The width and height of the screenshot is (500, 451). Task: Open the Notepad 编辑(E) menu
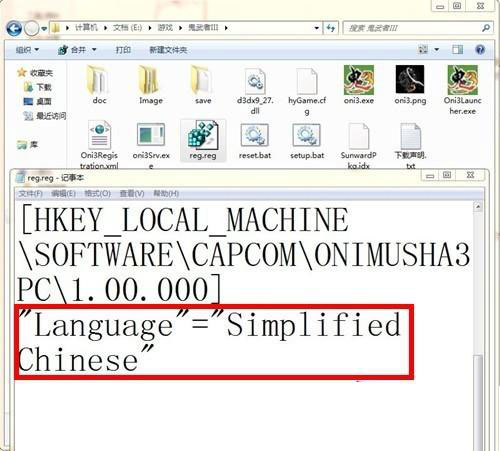pos(63,194)
